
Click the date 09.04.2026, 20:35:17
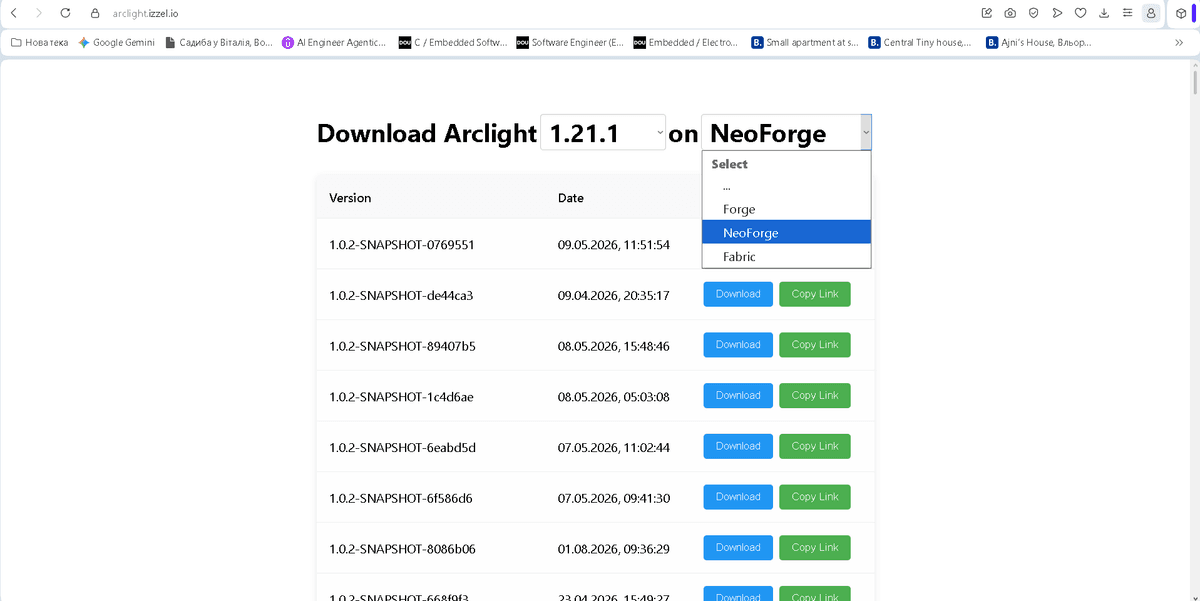click(x=614, y=295)
